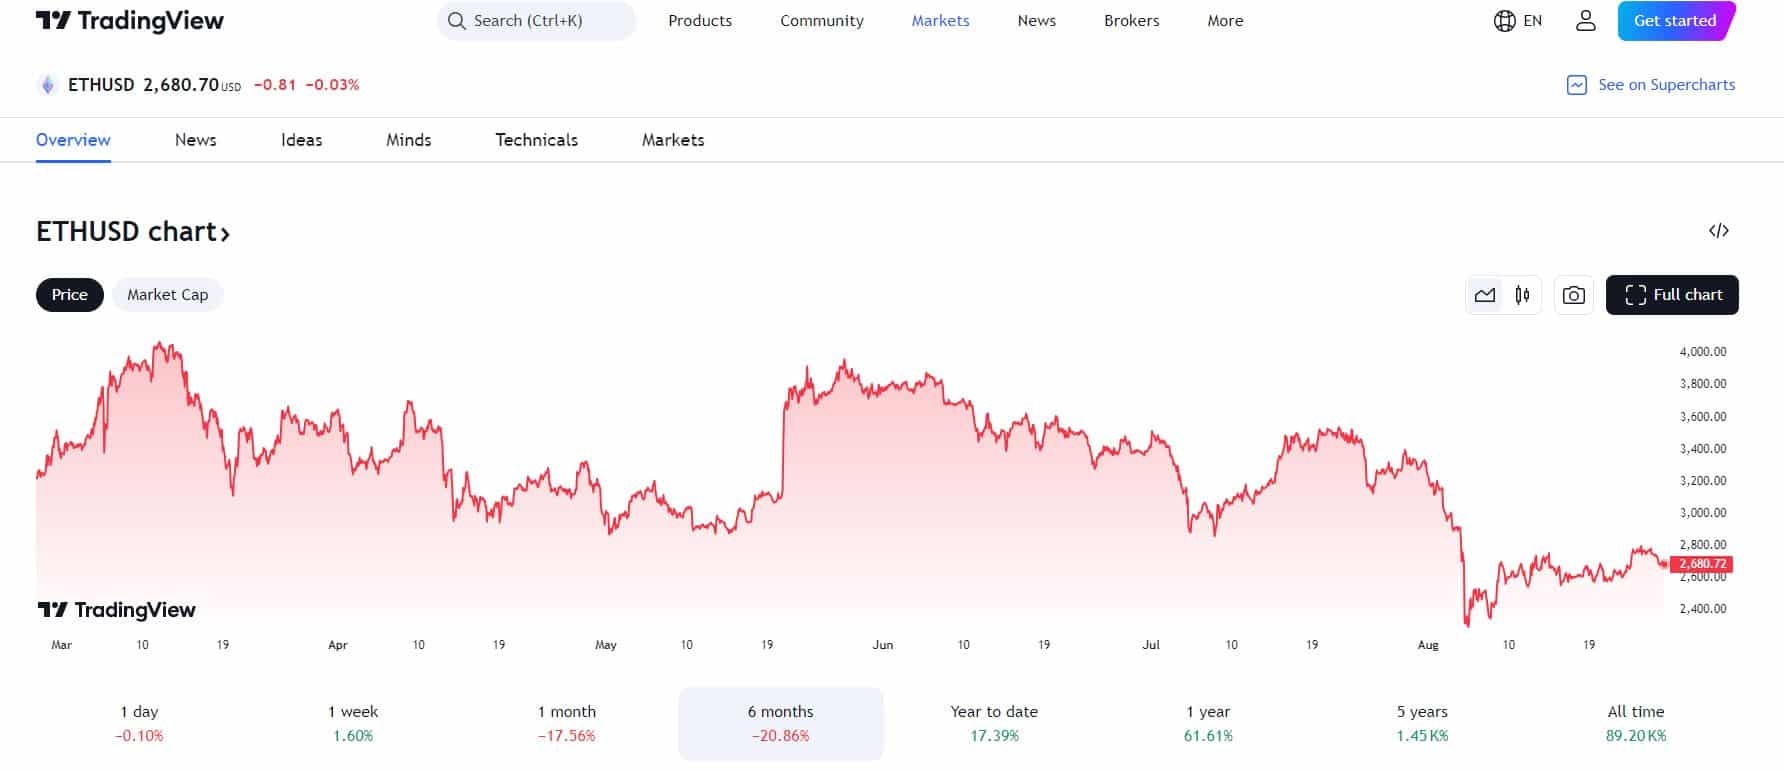Click the red 2,680.72 price label
The height and width of the screenshot is (770, 1784).
pyautogui.click(x=1702, y=564)
